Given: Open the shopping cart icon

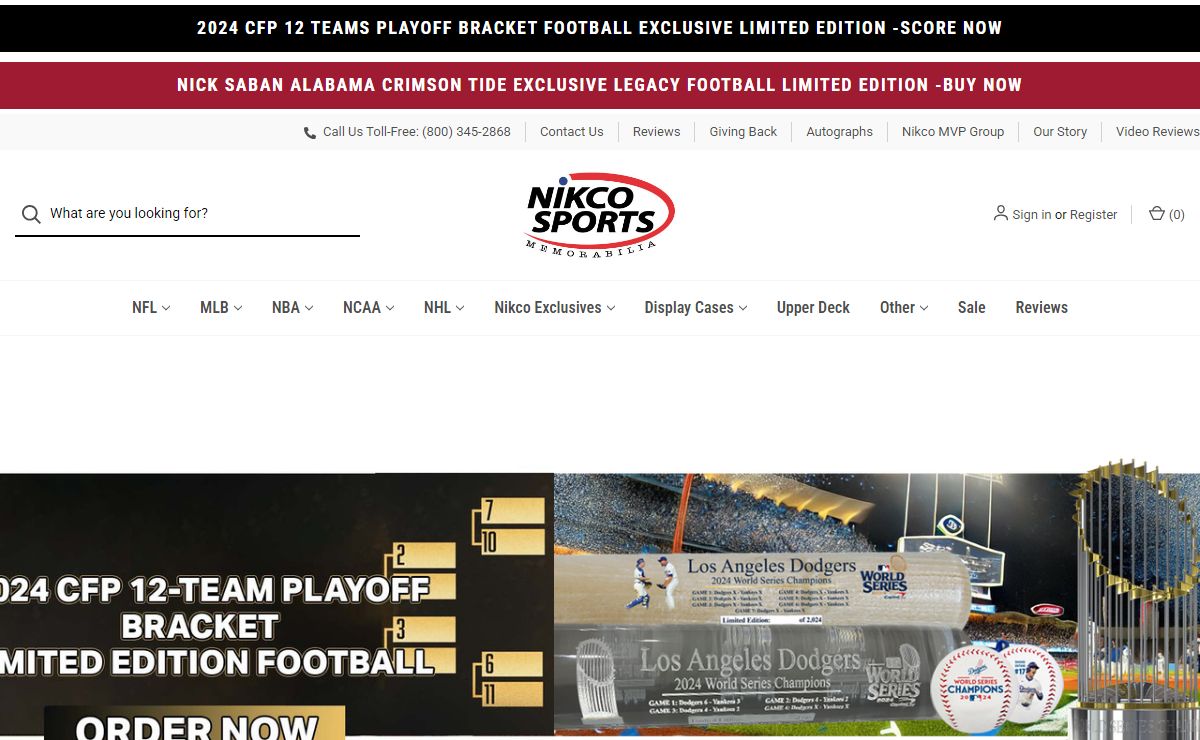Looking at the screenshot, I should click(x=1156, y=213).
